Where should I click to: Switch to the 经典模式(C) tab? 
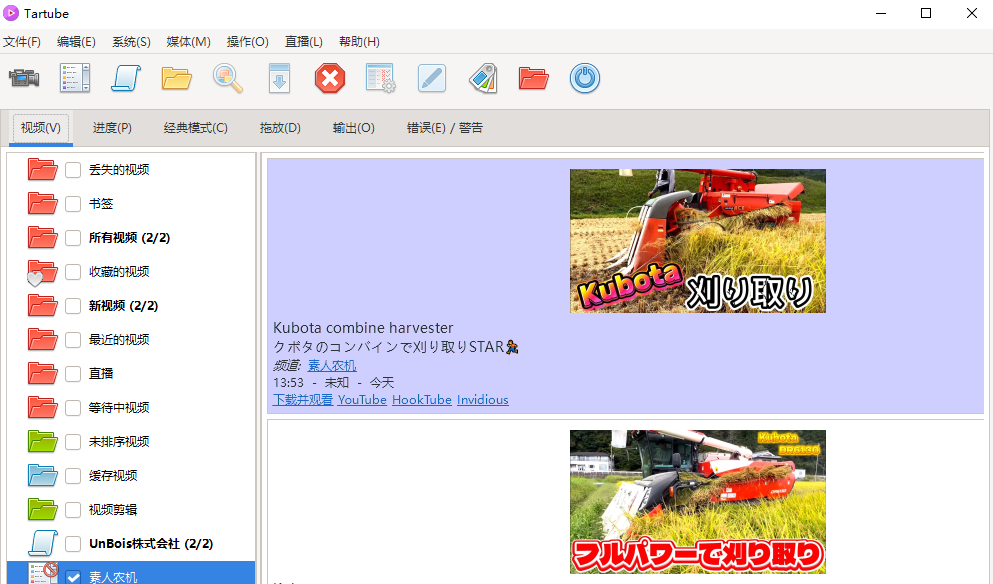point(196,128)
